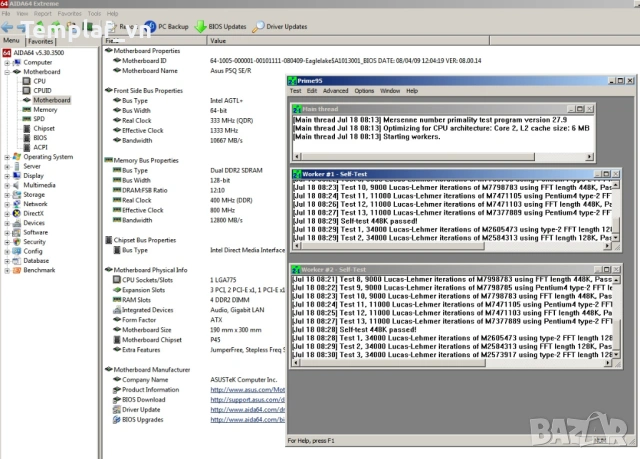Viewport: 640px width, 459px height.
Task: Click the Field column header
Action: coord(155,41)
